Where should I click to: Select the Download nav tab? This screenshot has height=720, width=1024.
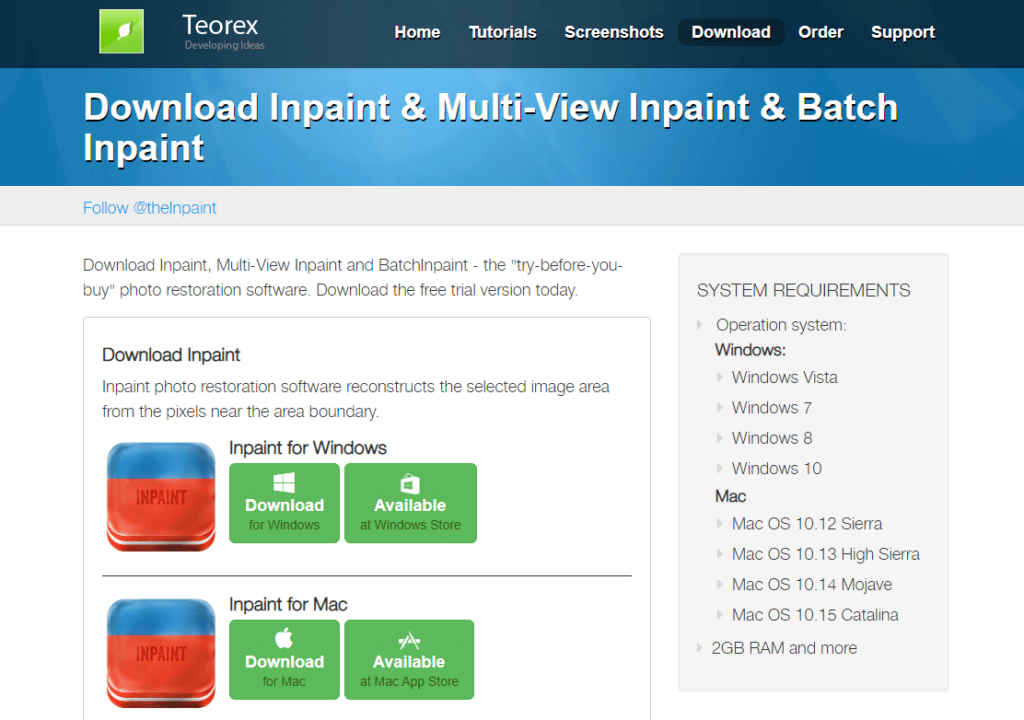[x=731, y=32]
